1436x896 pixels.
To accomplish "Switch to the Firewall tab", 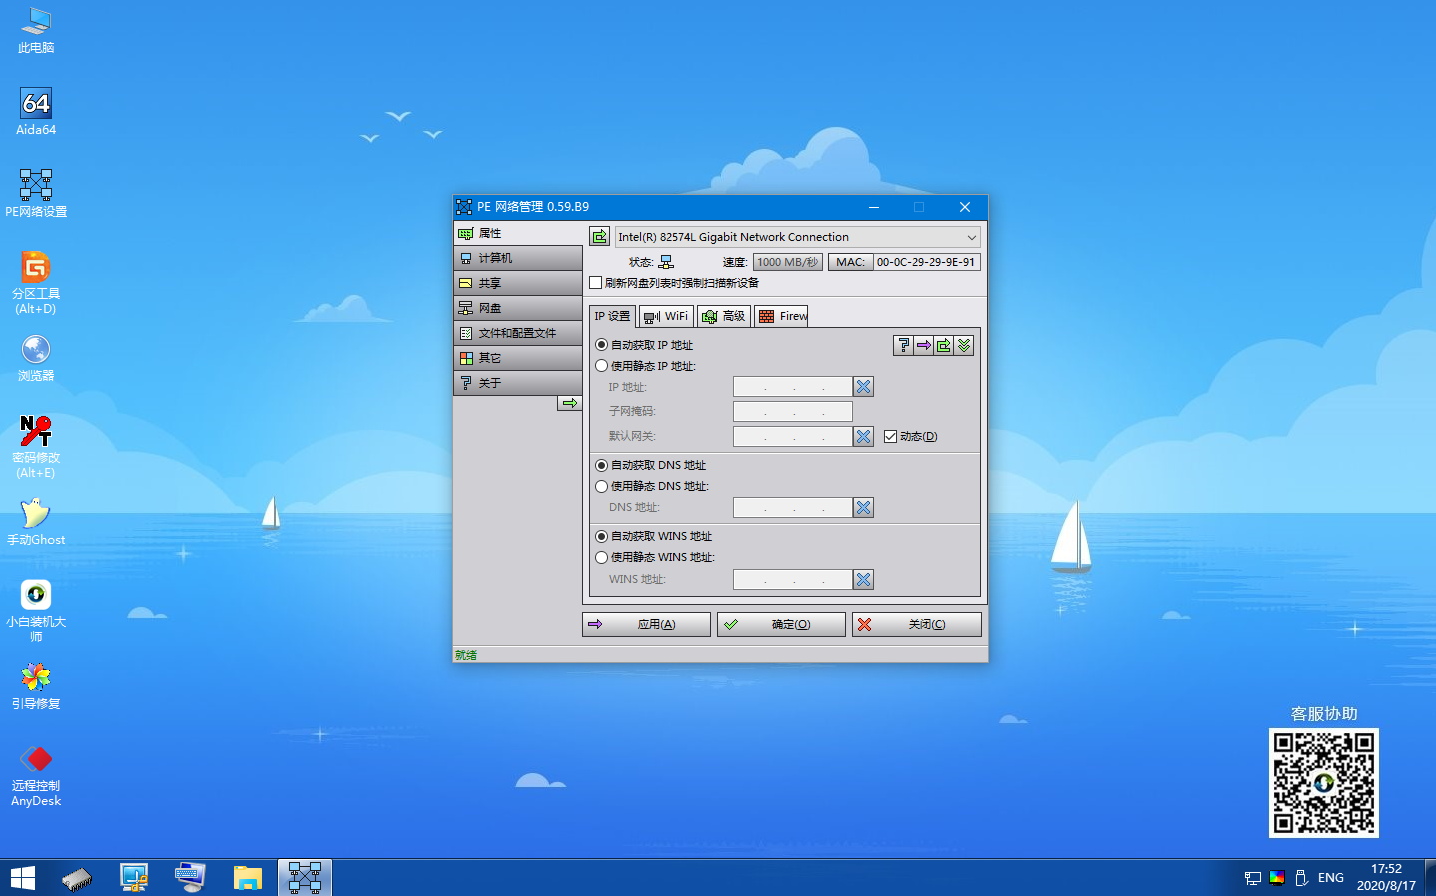I will click(781, 315).
